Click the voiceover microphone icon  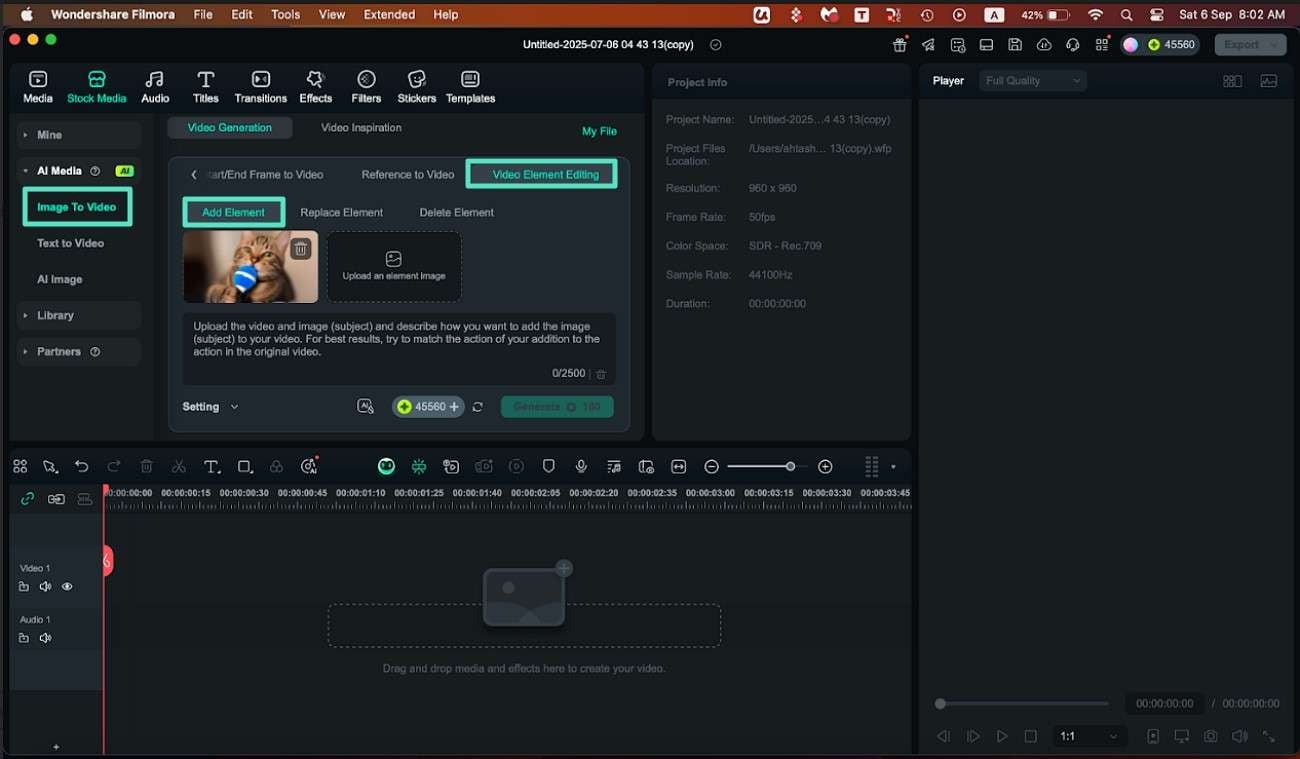click(581, 466)
